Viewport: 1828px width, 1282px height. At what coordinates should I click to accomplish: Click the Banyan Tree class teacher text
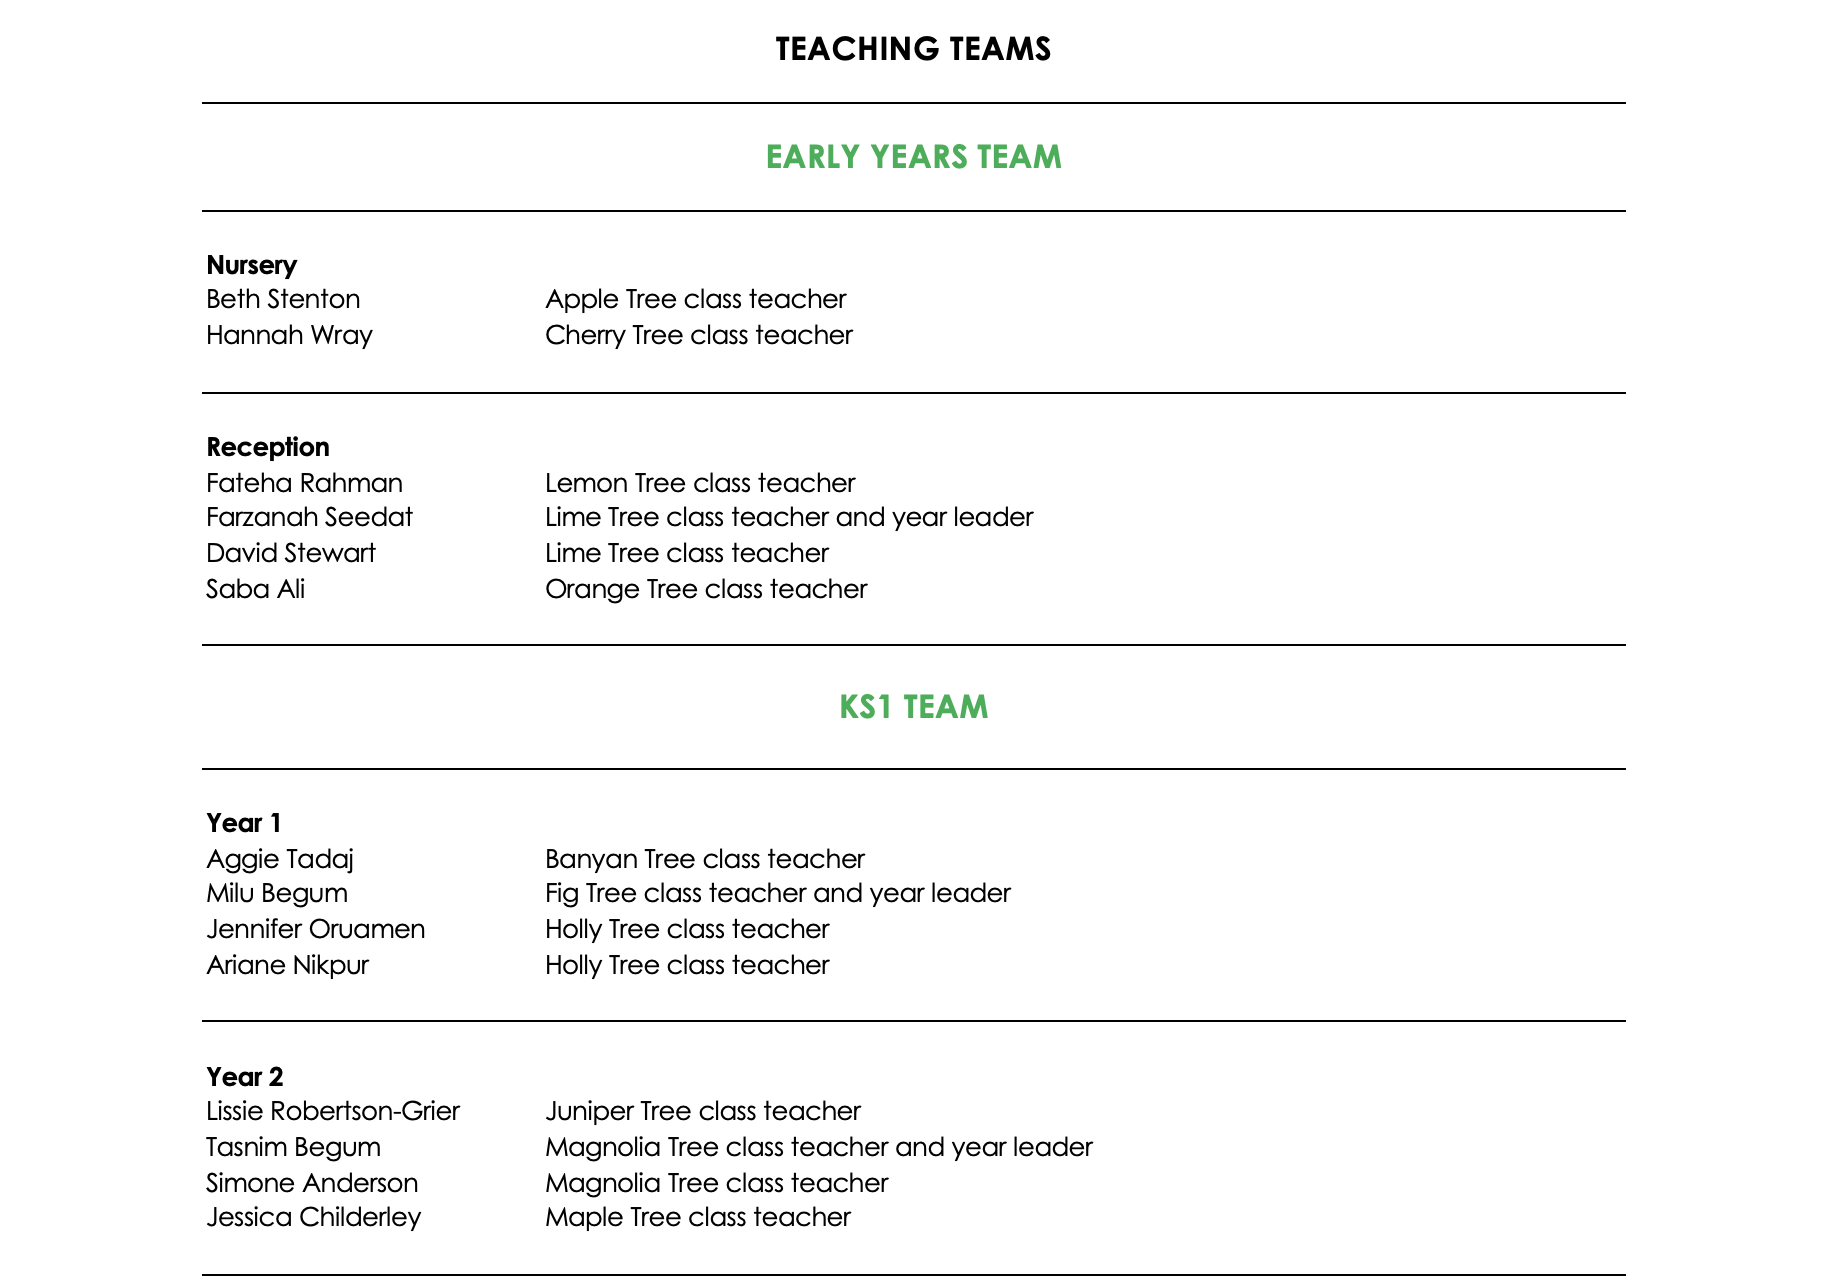[704, 859]
